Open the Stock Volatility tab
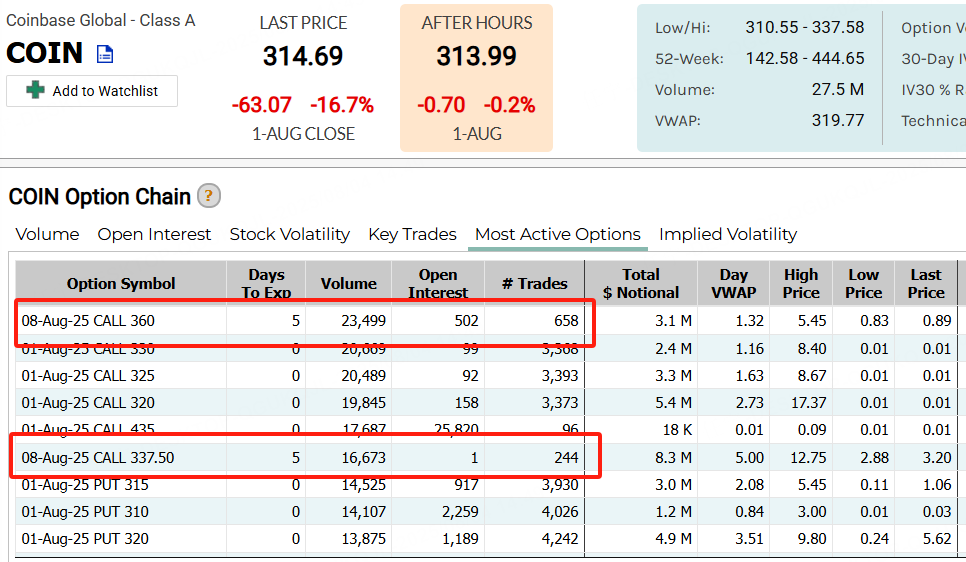This screenshot has width=966, height=562. [290, 234]
